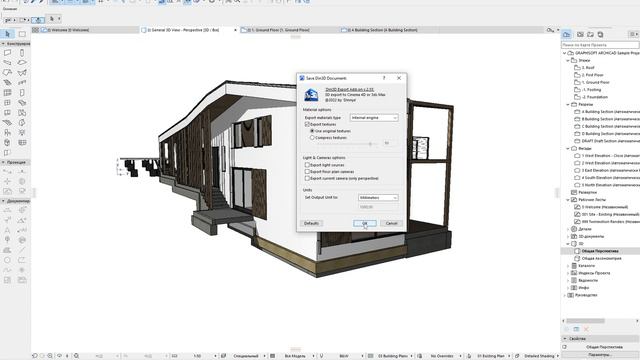Collapse the Этажи folder in the Navigator
This screenshot has width=640, height=360.
pos(568,60)
